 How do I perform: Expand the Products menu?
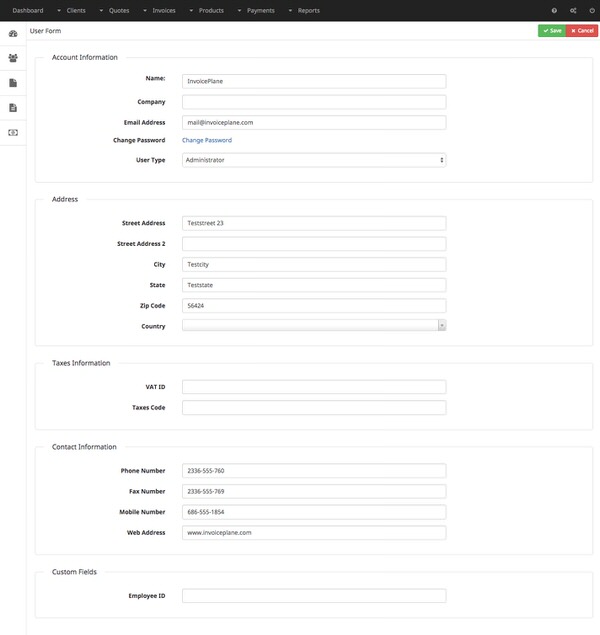[x=207, y=11]
